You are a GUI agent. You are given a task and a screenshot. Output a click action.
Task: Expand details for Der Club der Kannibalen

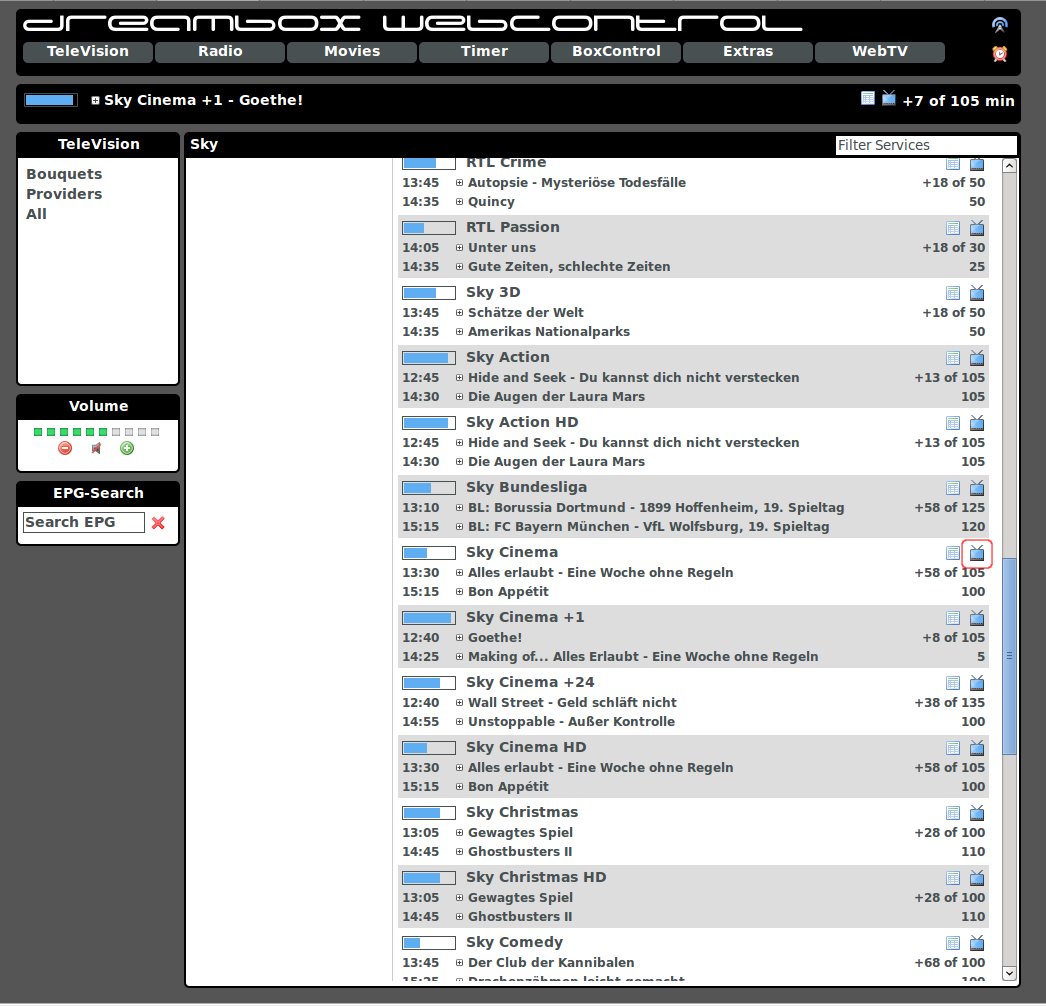click(460, 963)
